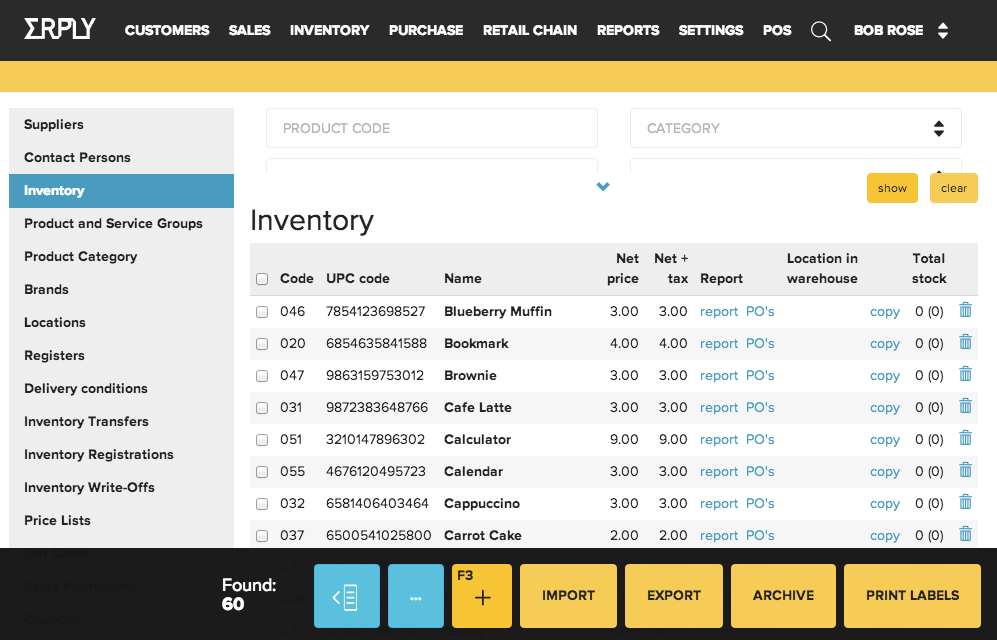Open the Category dropdown filter
The height and width of the screenshot is (640, 997).
(795, 128)
